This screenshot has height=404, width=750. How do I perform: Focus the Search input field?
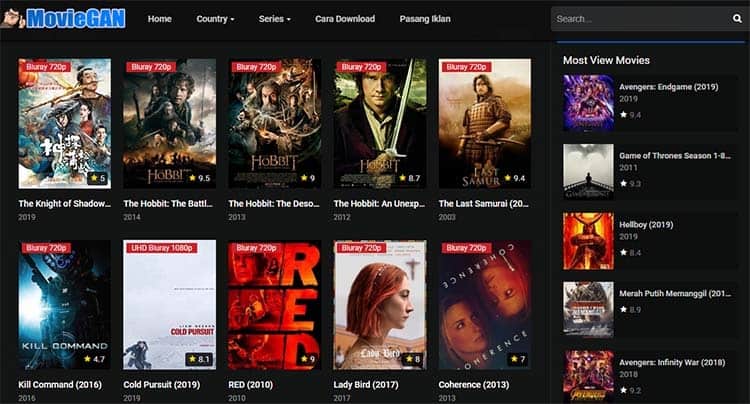[641, 19]
